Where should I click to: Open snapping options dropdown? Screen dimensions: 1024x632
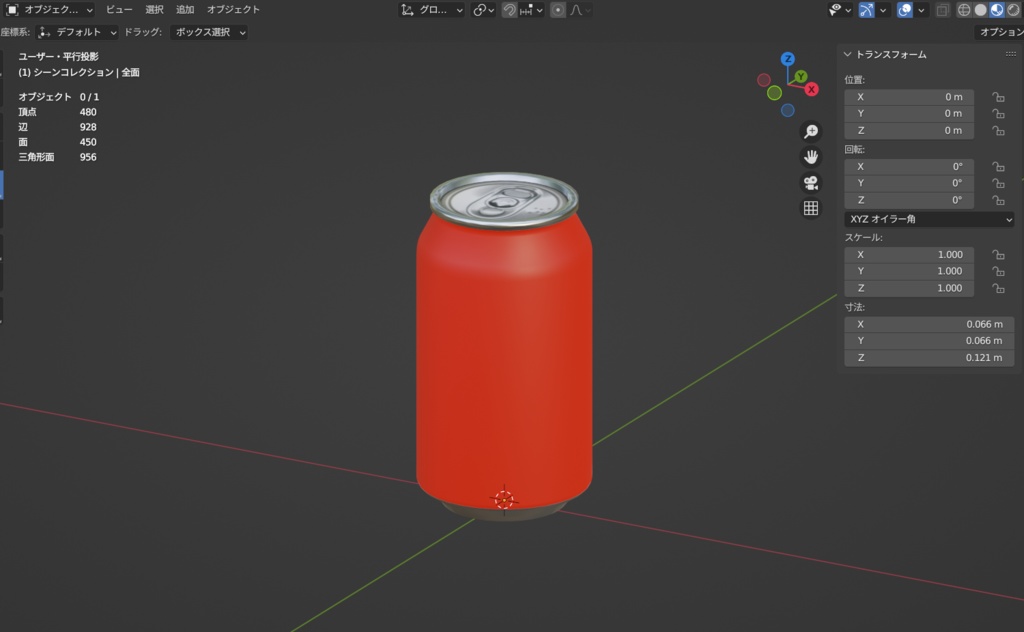(532, 10)
